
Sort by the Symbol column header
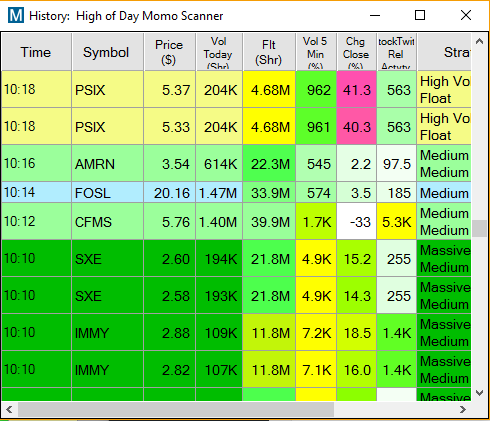click(108, 52)
